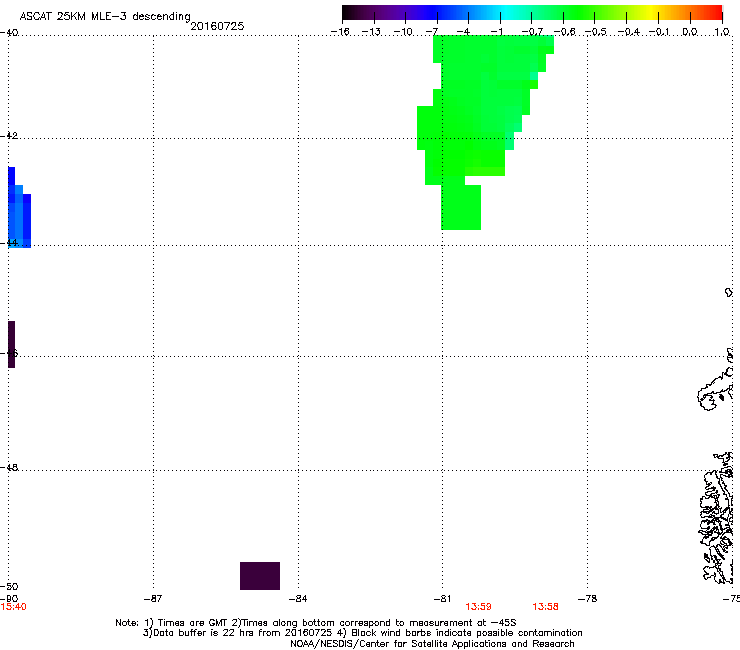Pick the cyan section of the colorbar
740x650 pixels.
pyautogui.click(x=507, y=13)
